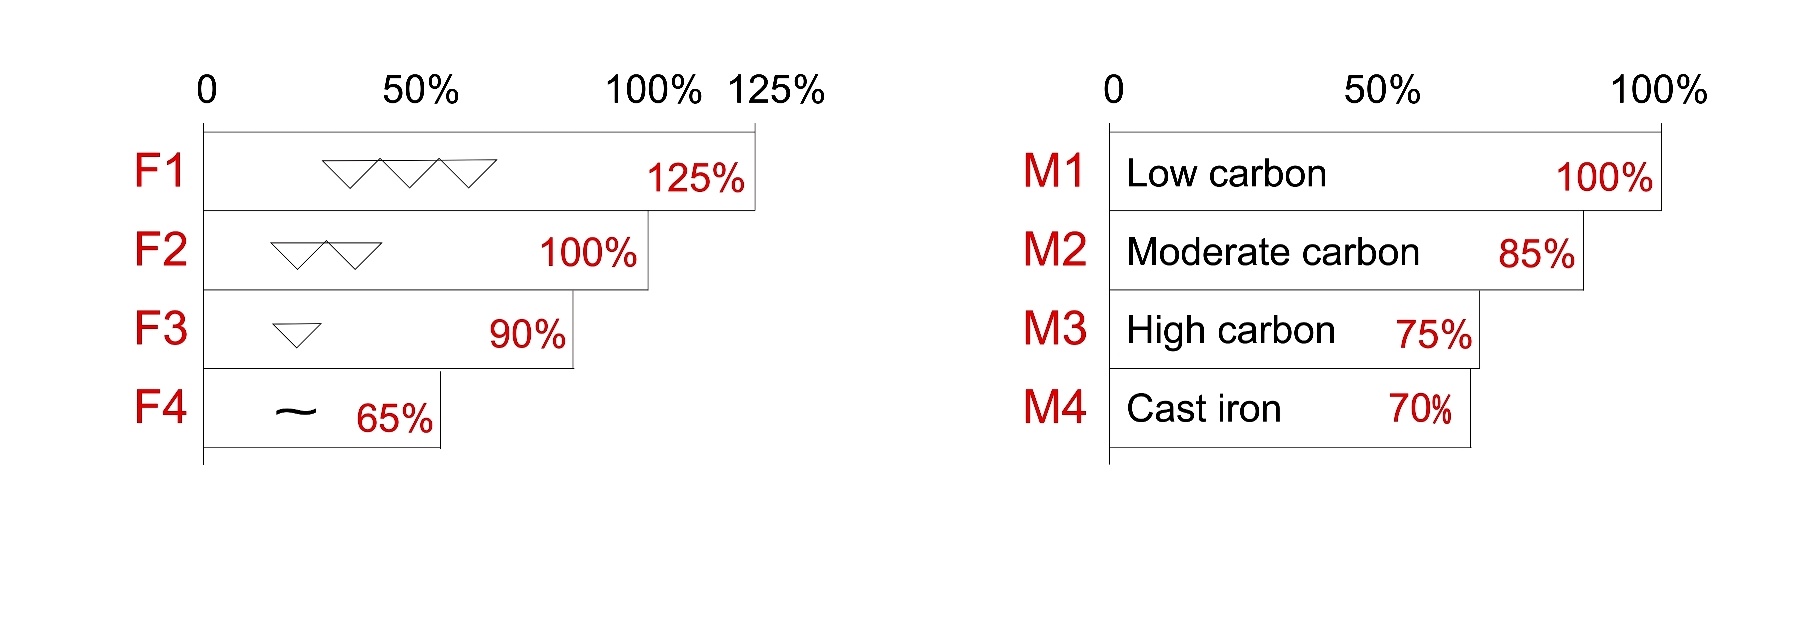The height and width of the screenshot is (626, 1813).
Task: Click the Moderate carbon bar text
Action: click(1273, 252)
